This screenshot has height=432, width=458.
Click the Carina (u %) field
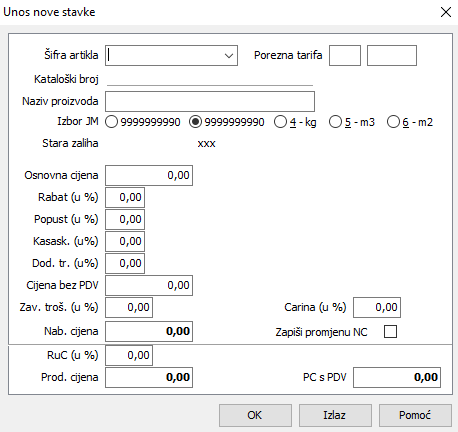[377, 307]
